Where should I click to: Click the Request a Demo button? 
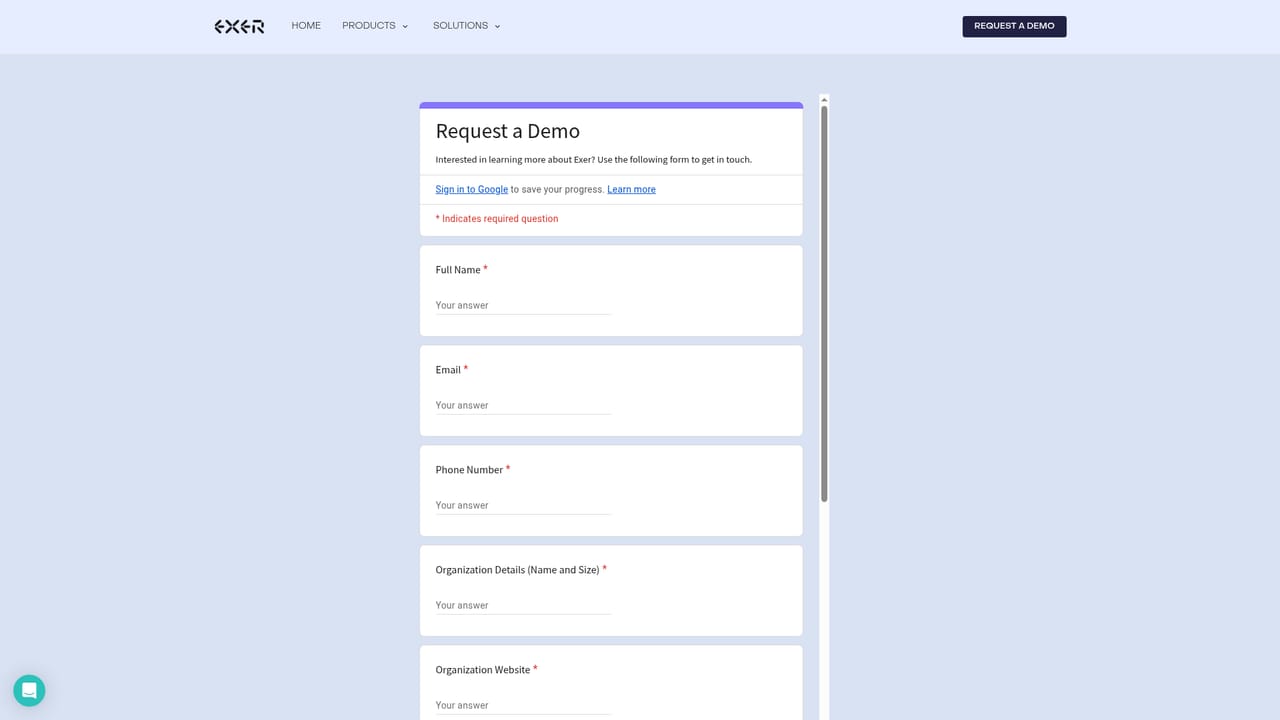point(1014,26)
